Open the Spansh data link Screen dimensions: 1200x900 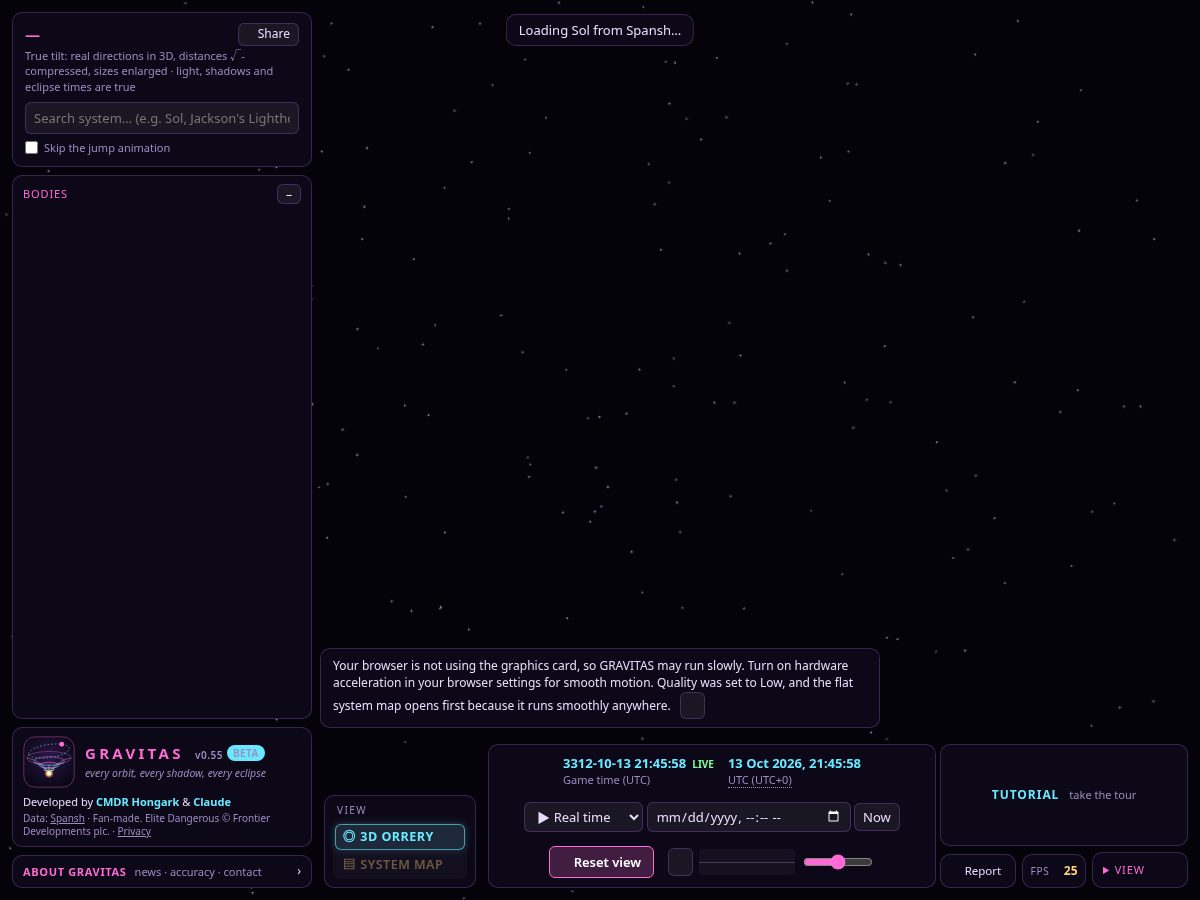point(67,818)
